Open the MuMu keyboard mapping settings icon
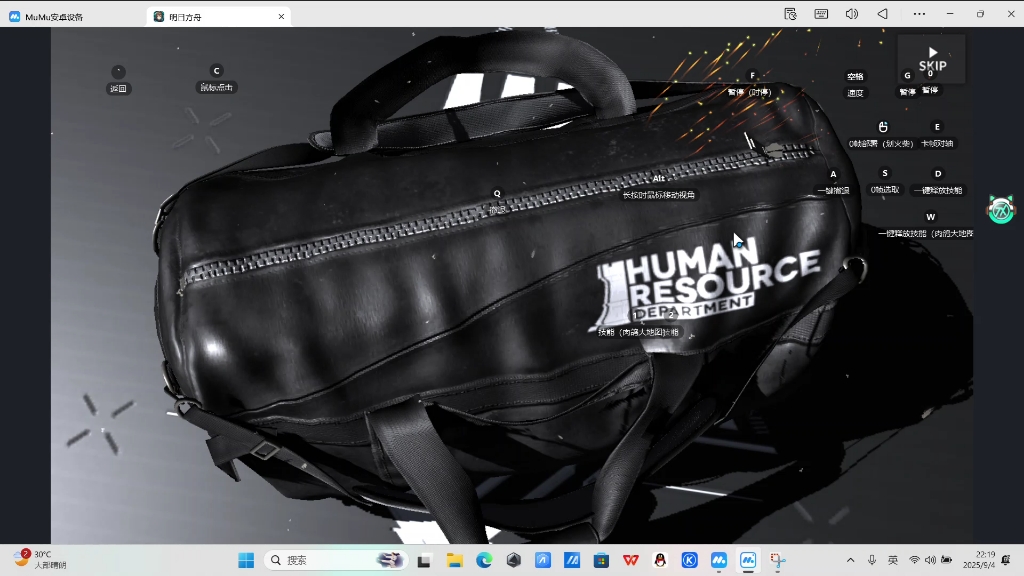Screen dimensions: 1024x576 pyautogui.click(x=821, y=14)
